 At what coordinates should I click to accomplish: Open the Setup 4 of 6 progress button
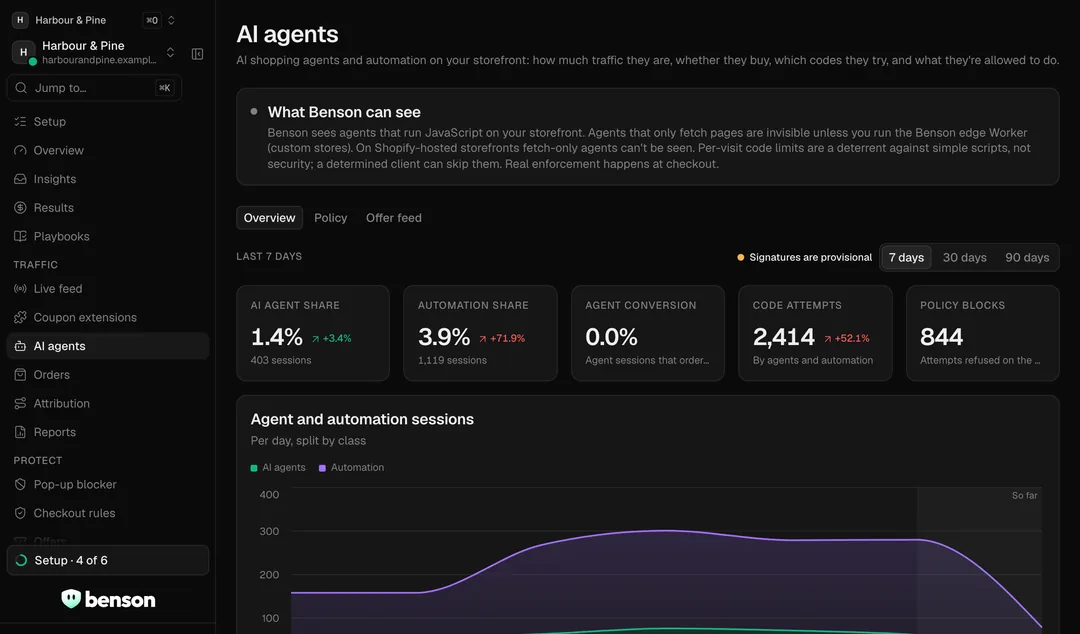(x=107, y=560)
